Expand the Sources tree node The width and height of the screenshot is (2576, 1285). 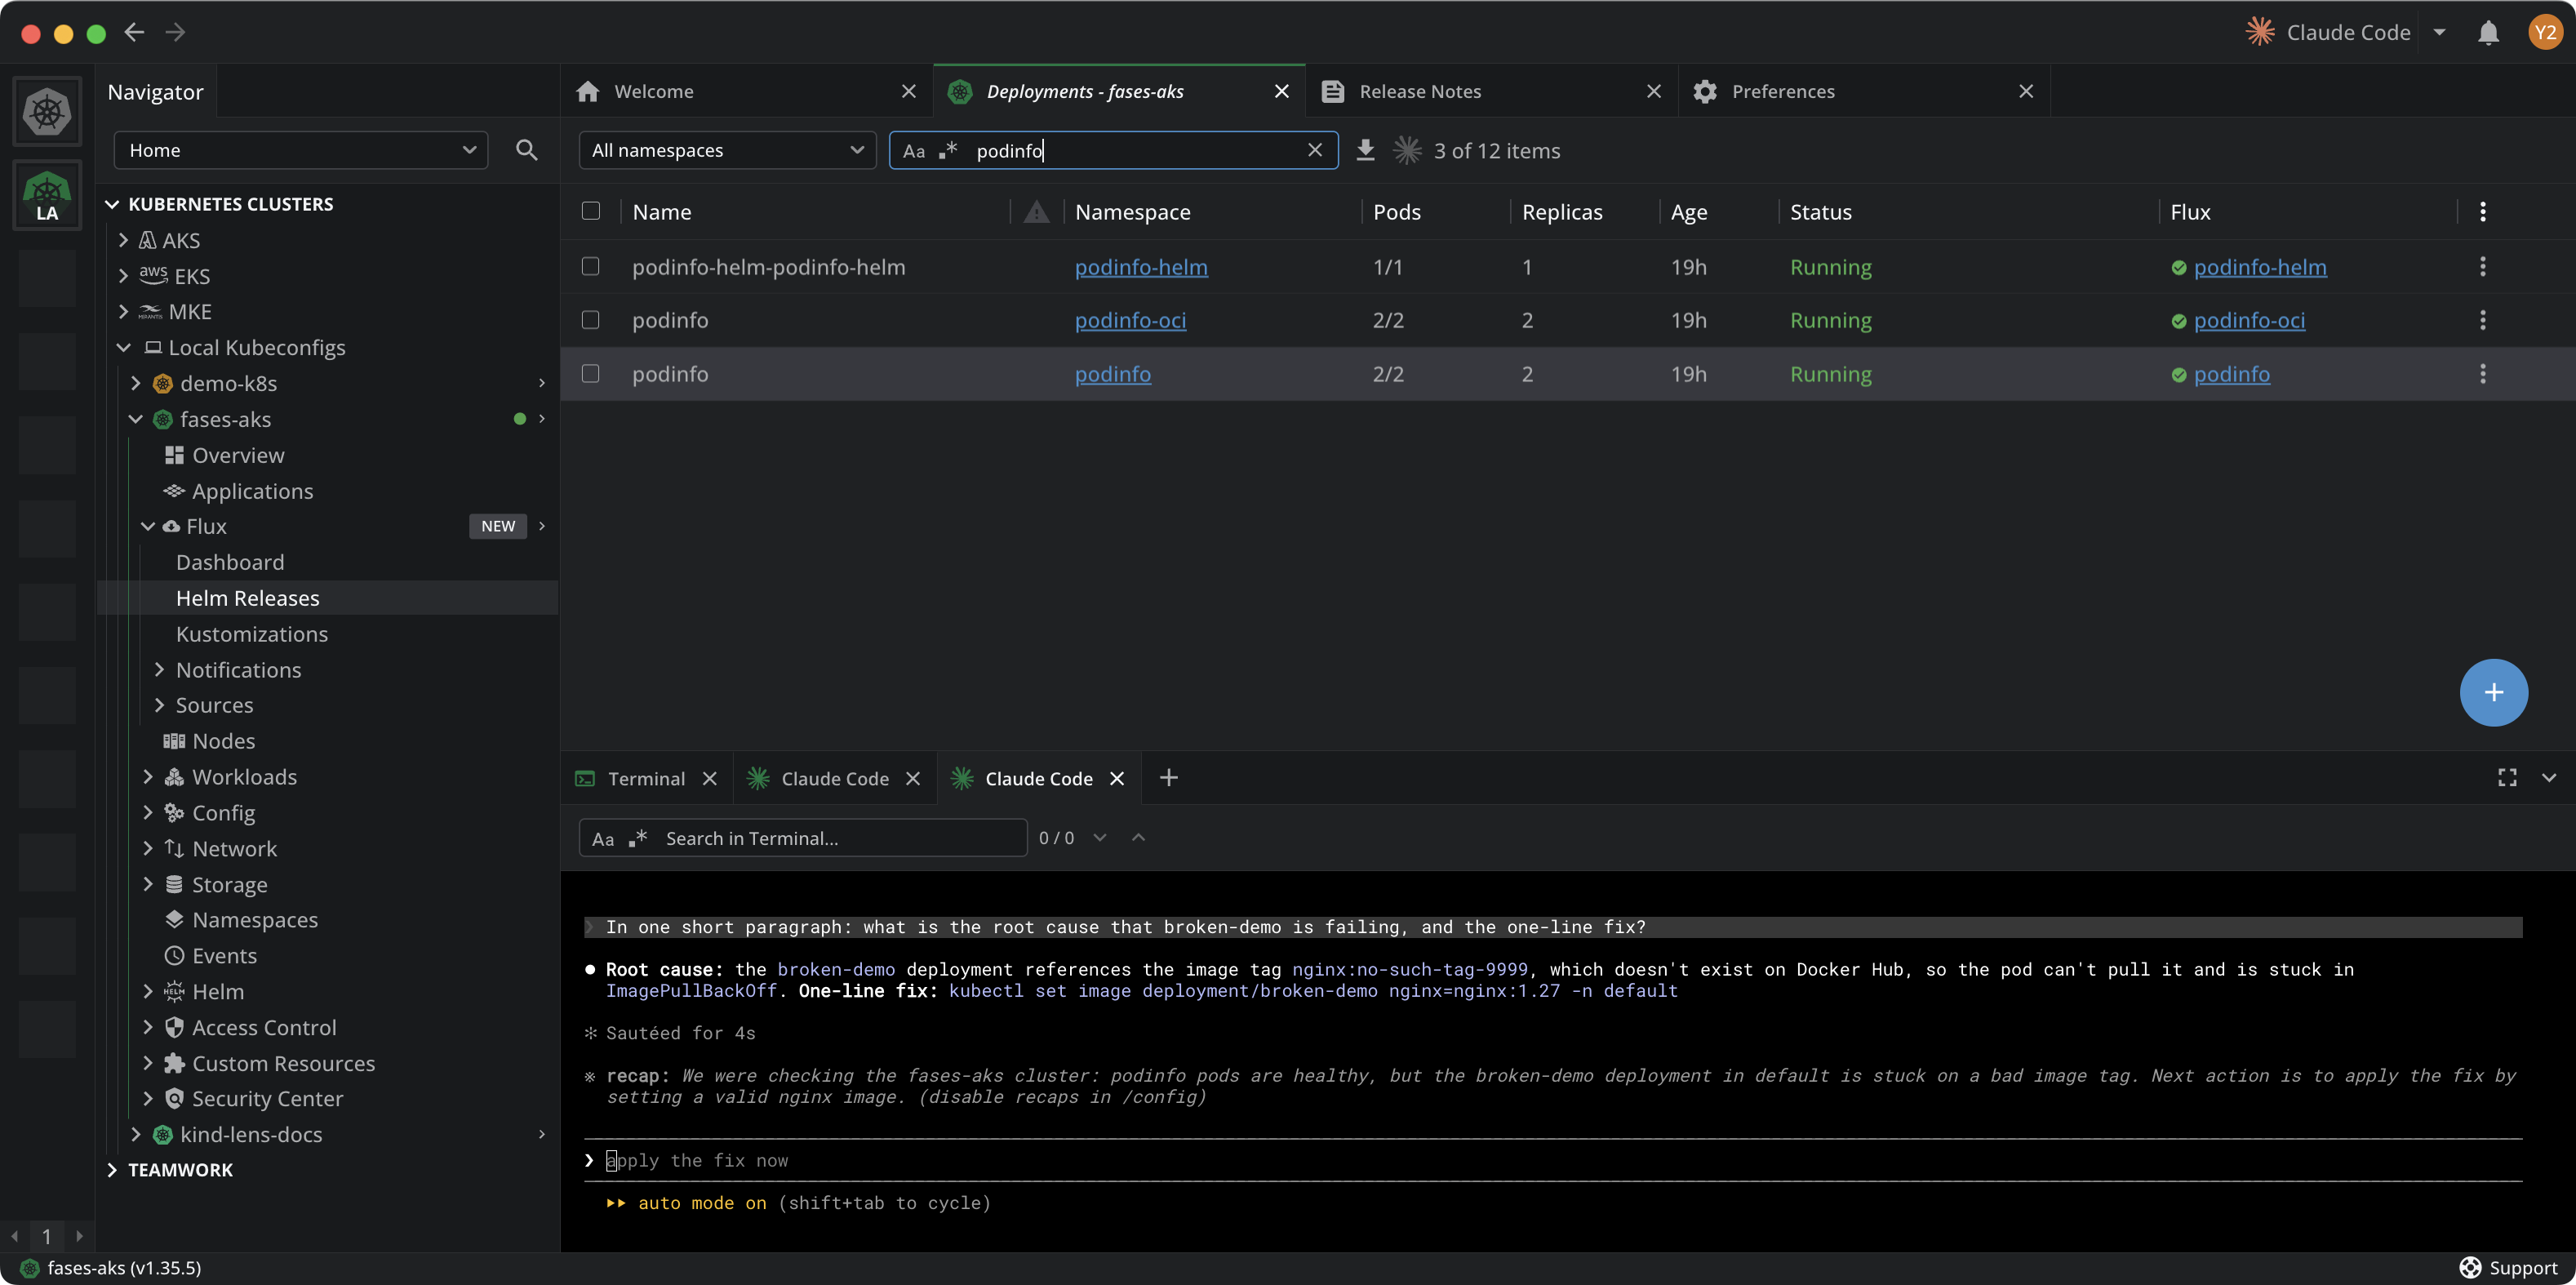[x=160, y=705]
